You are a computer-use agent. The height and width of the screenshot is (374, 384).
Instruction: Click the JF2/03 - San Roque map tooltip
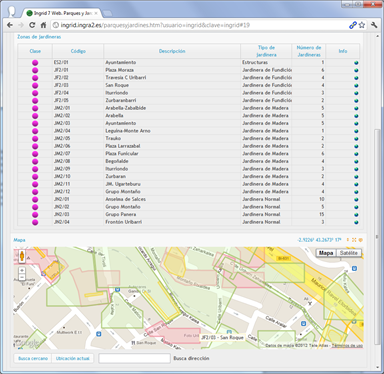tap(222, 338)
